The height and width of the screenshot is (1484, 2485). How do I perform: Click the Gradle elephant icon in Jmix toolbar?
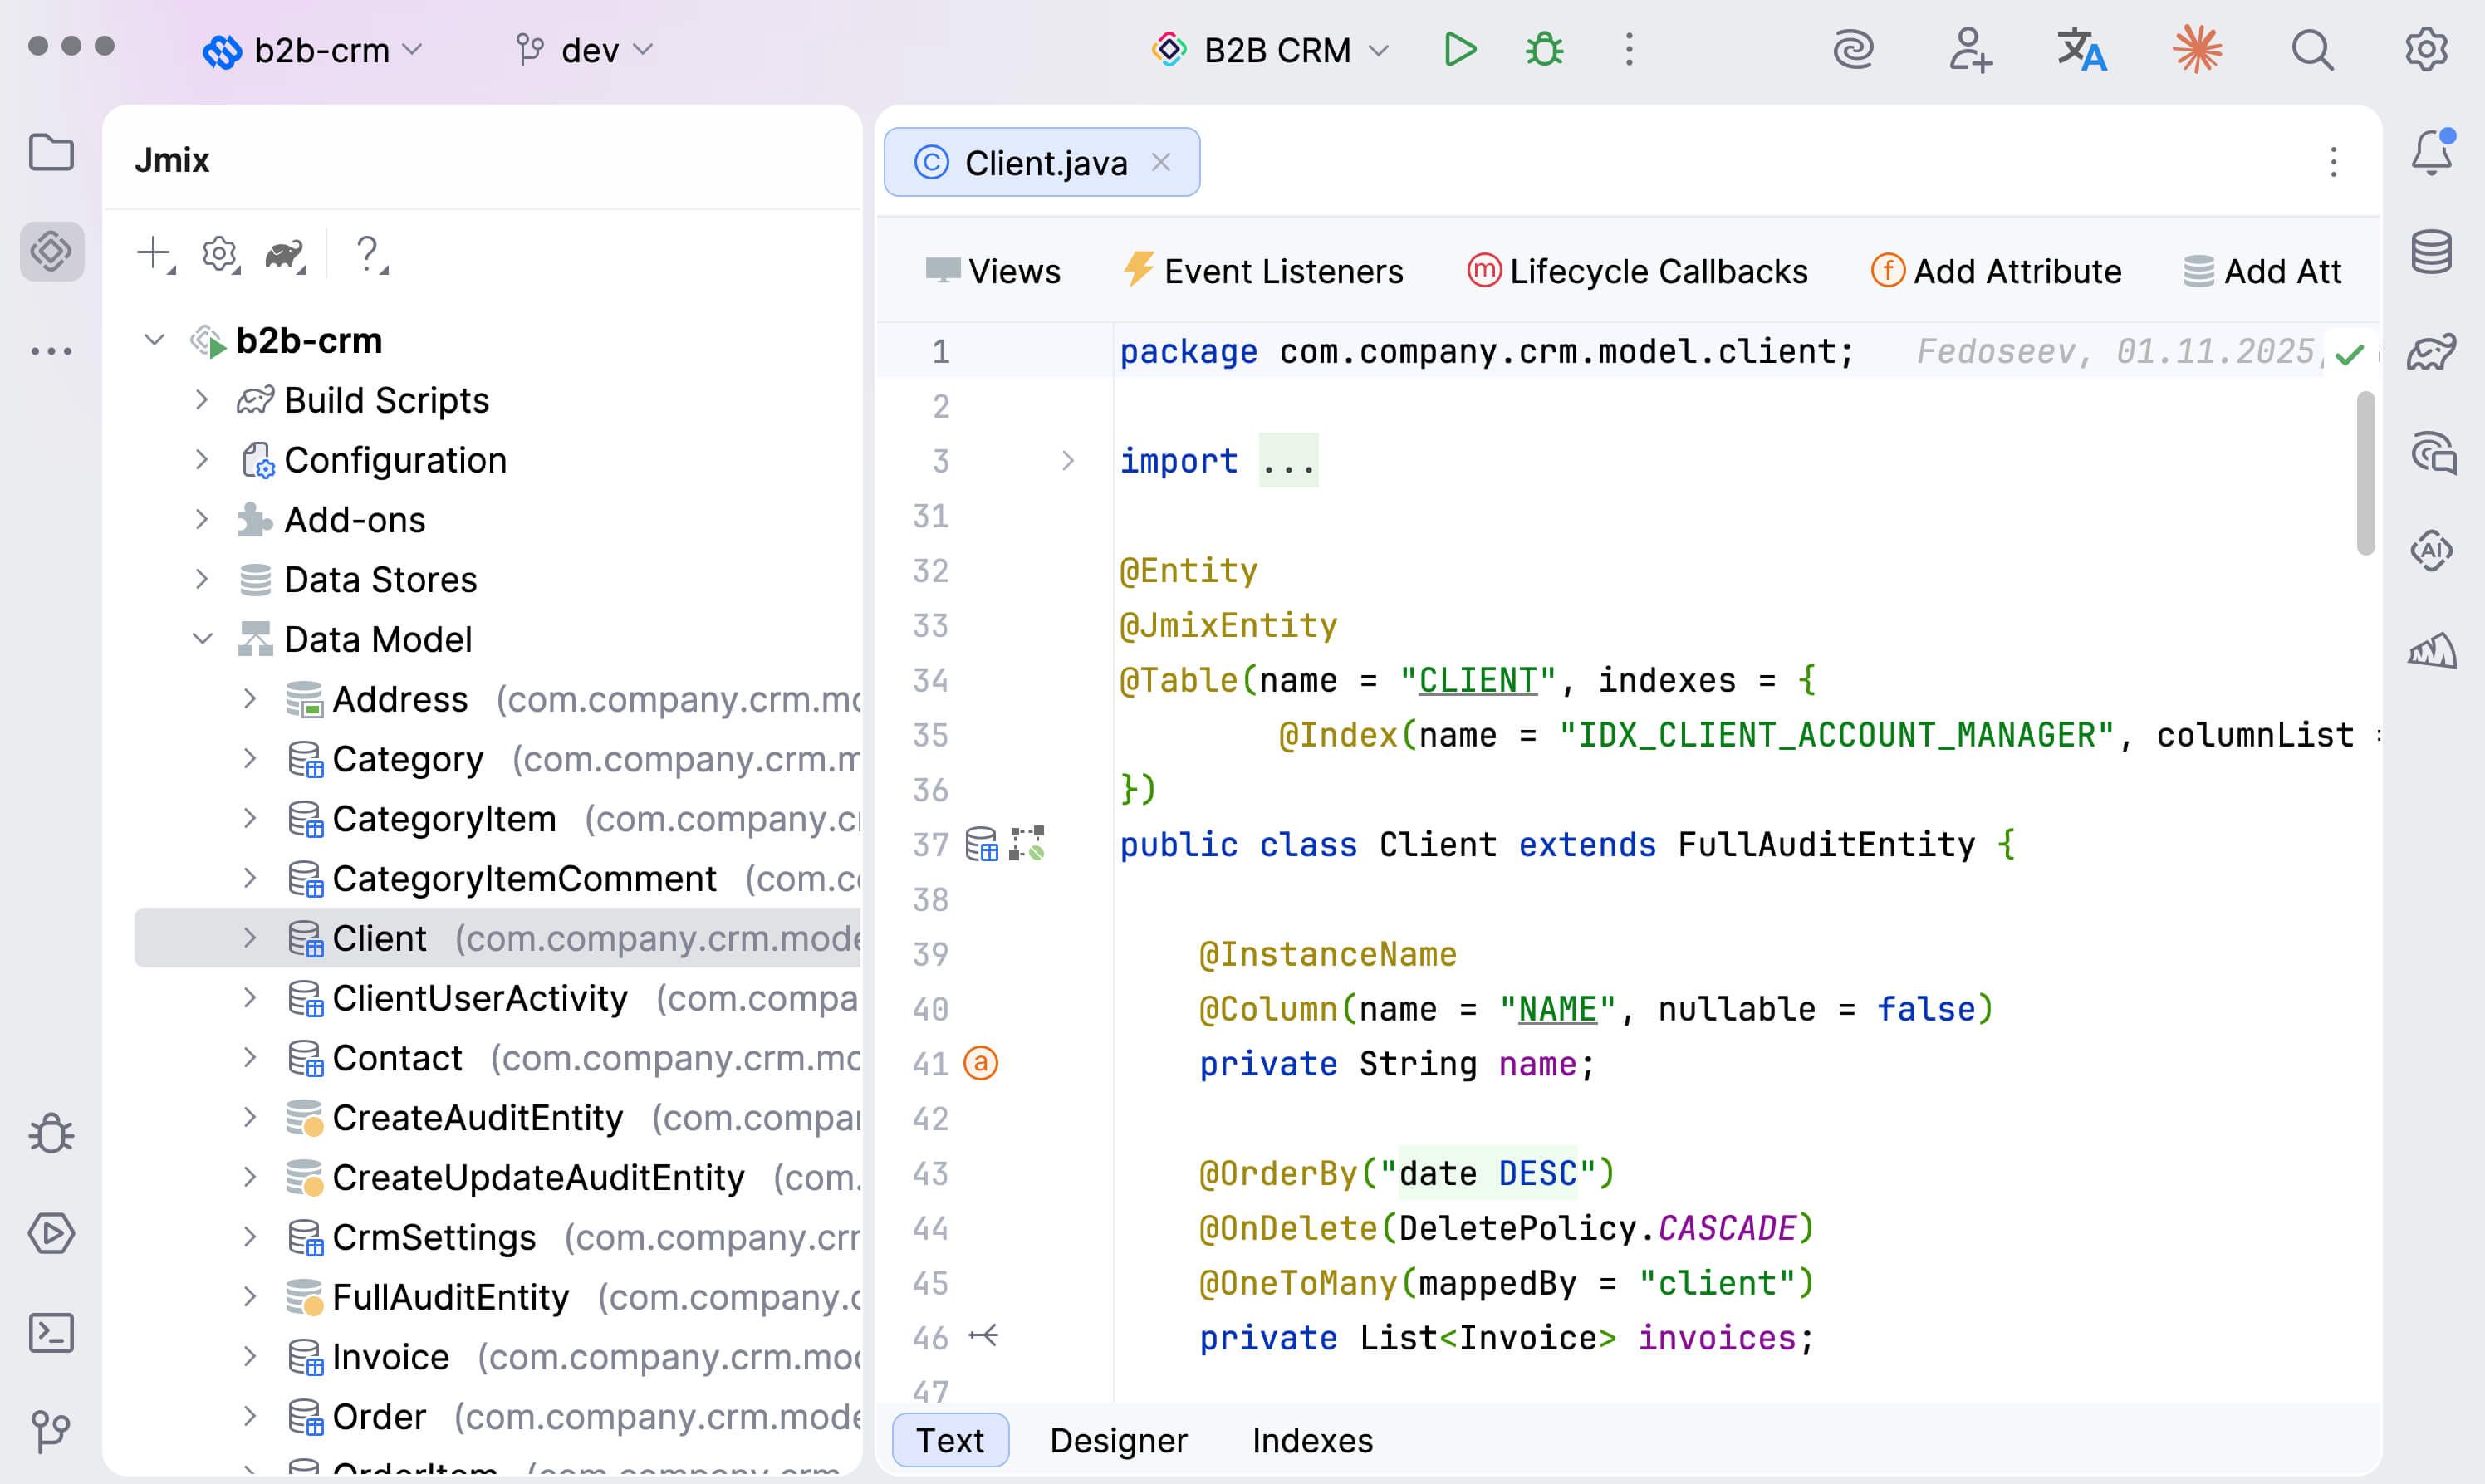coord(285,254)
